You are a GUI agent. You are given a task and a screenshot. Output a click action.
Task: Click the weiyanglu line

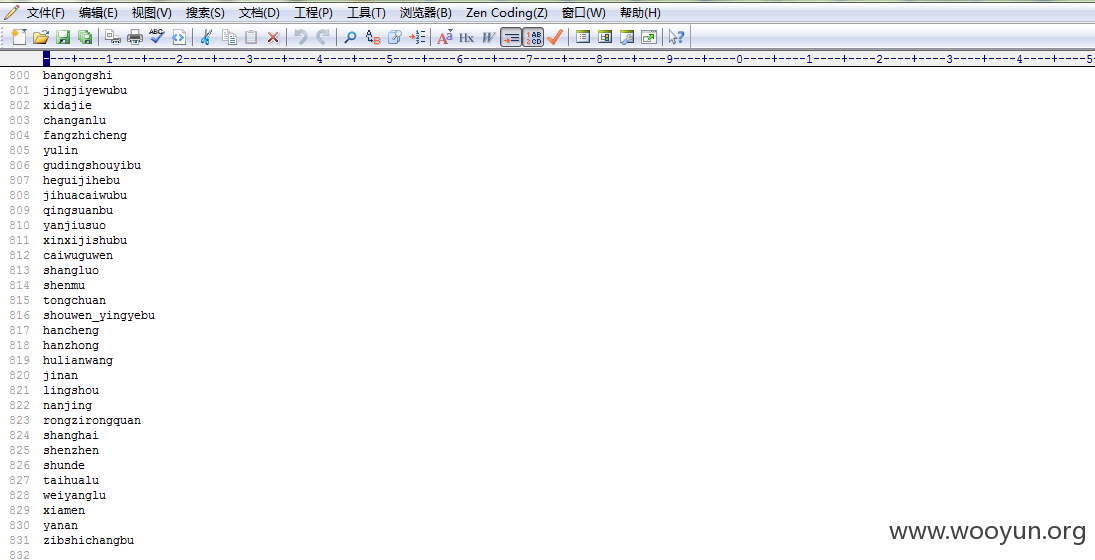coord(75,496)
